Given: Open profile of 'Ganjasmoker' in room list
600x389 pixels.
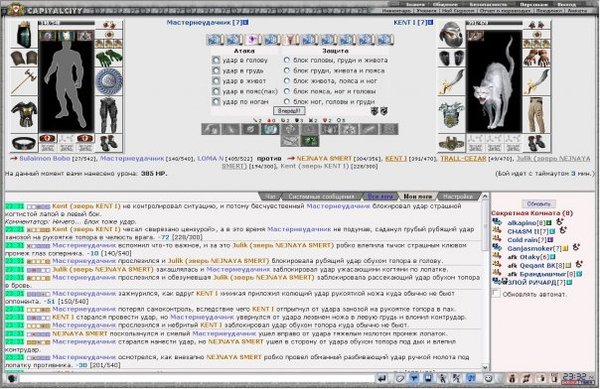Looking at the screenshot, I should (x=530, y=248).
